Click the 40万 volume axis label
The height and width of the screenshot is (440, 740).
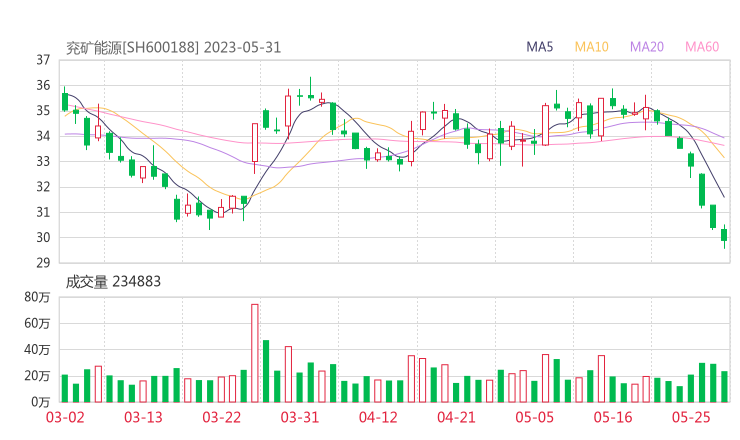click(37, 350)
